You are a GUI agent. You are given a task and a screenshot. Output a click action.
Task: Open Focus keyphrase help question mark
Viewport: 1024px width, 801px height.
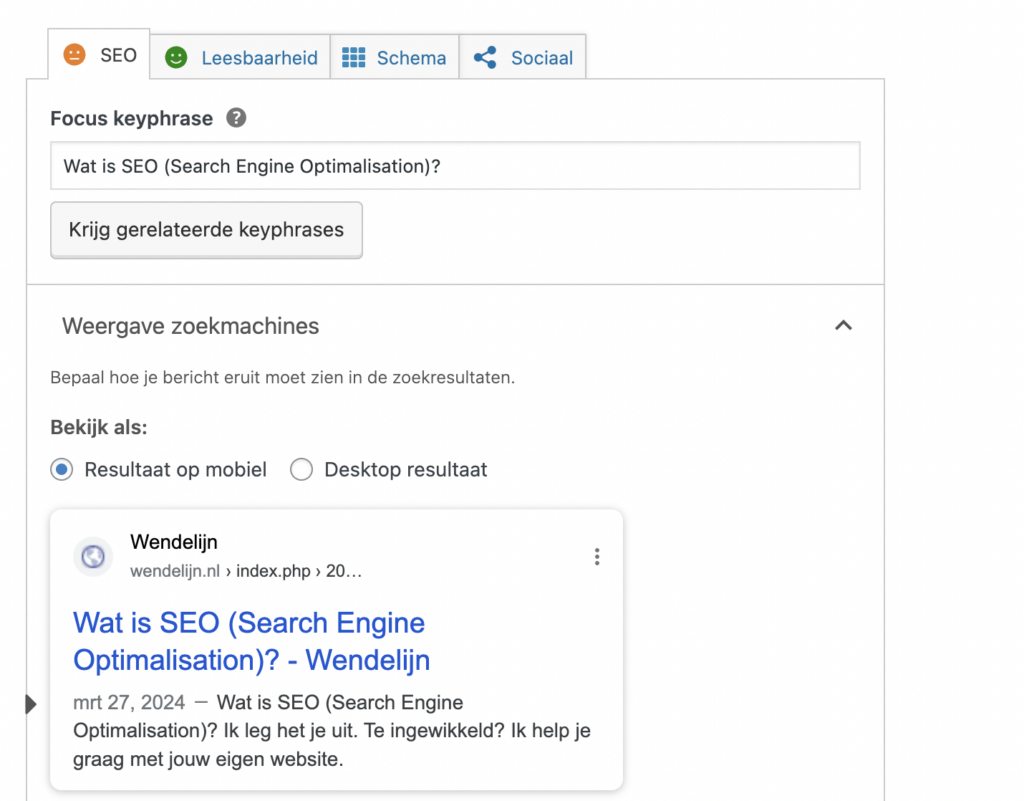coord(236,118)
